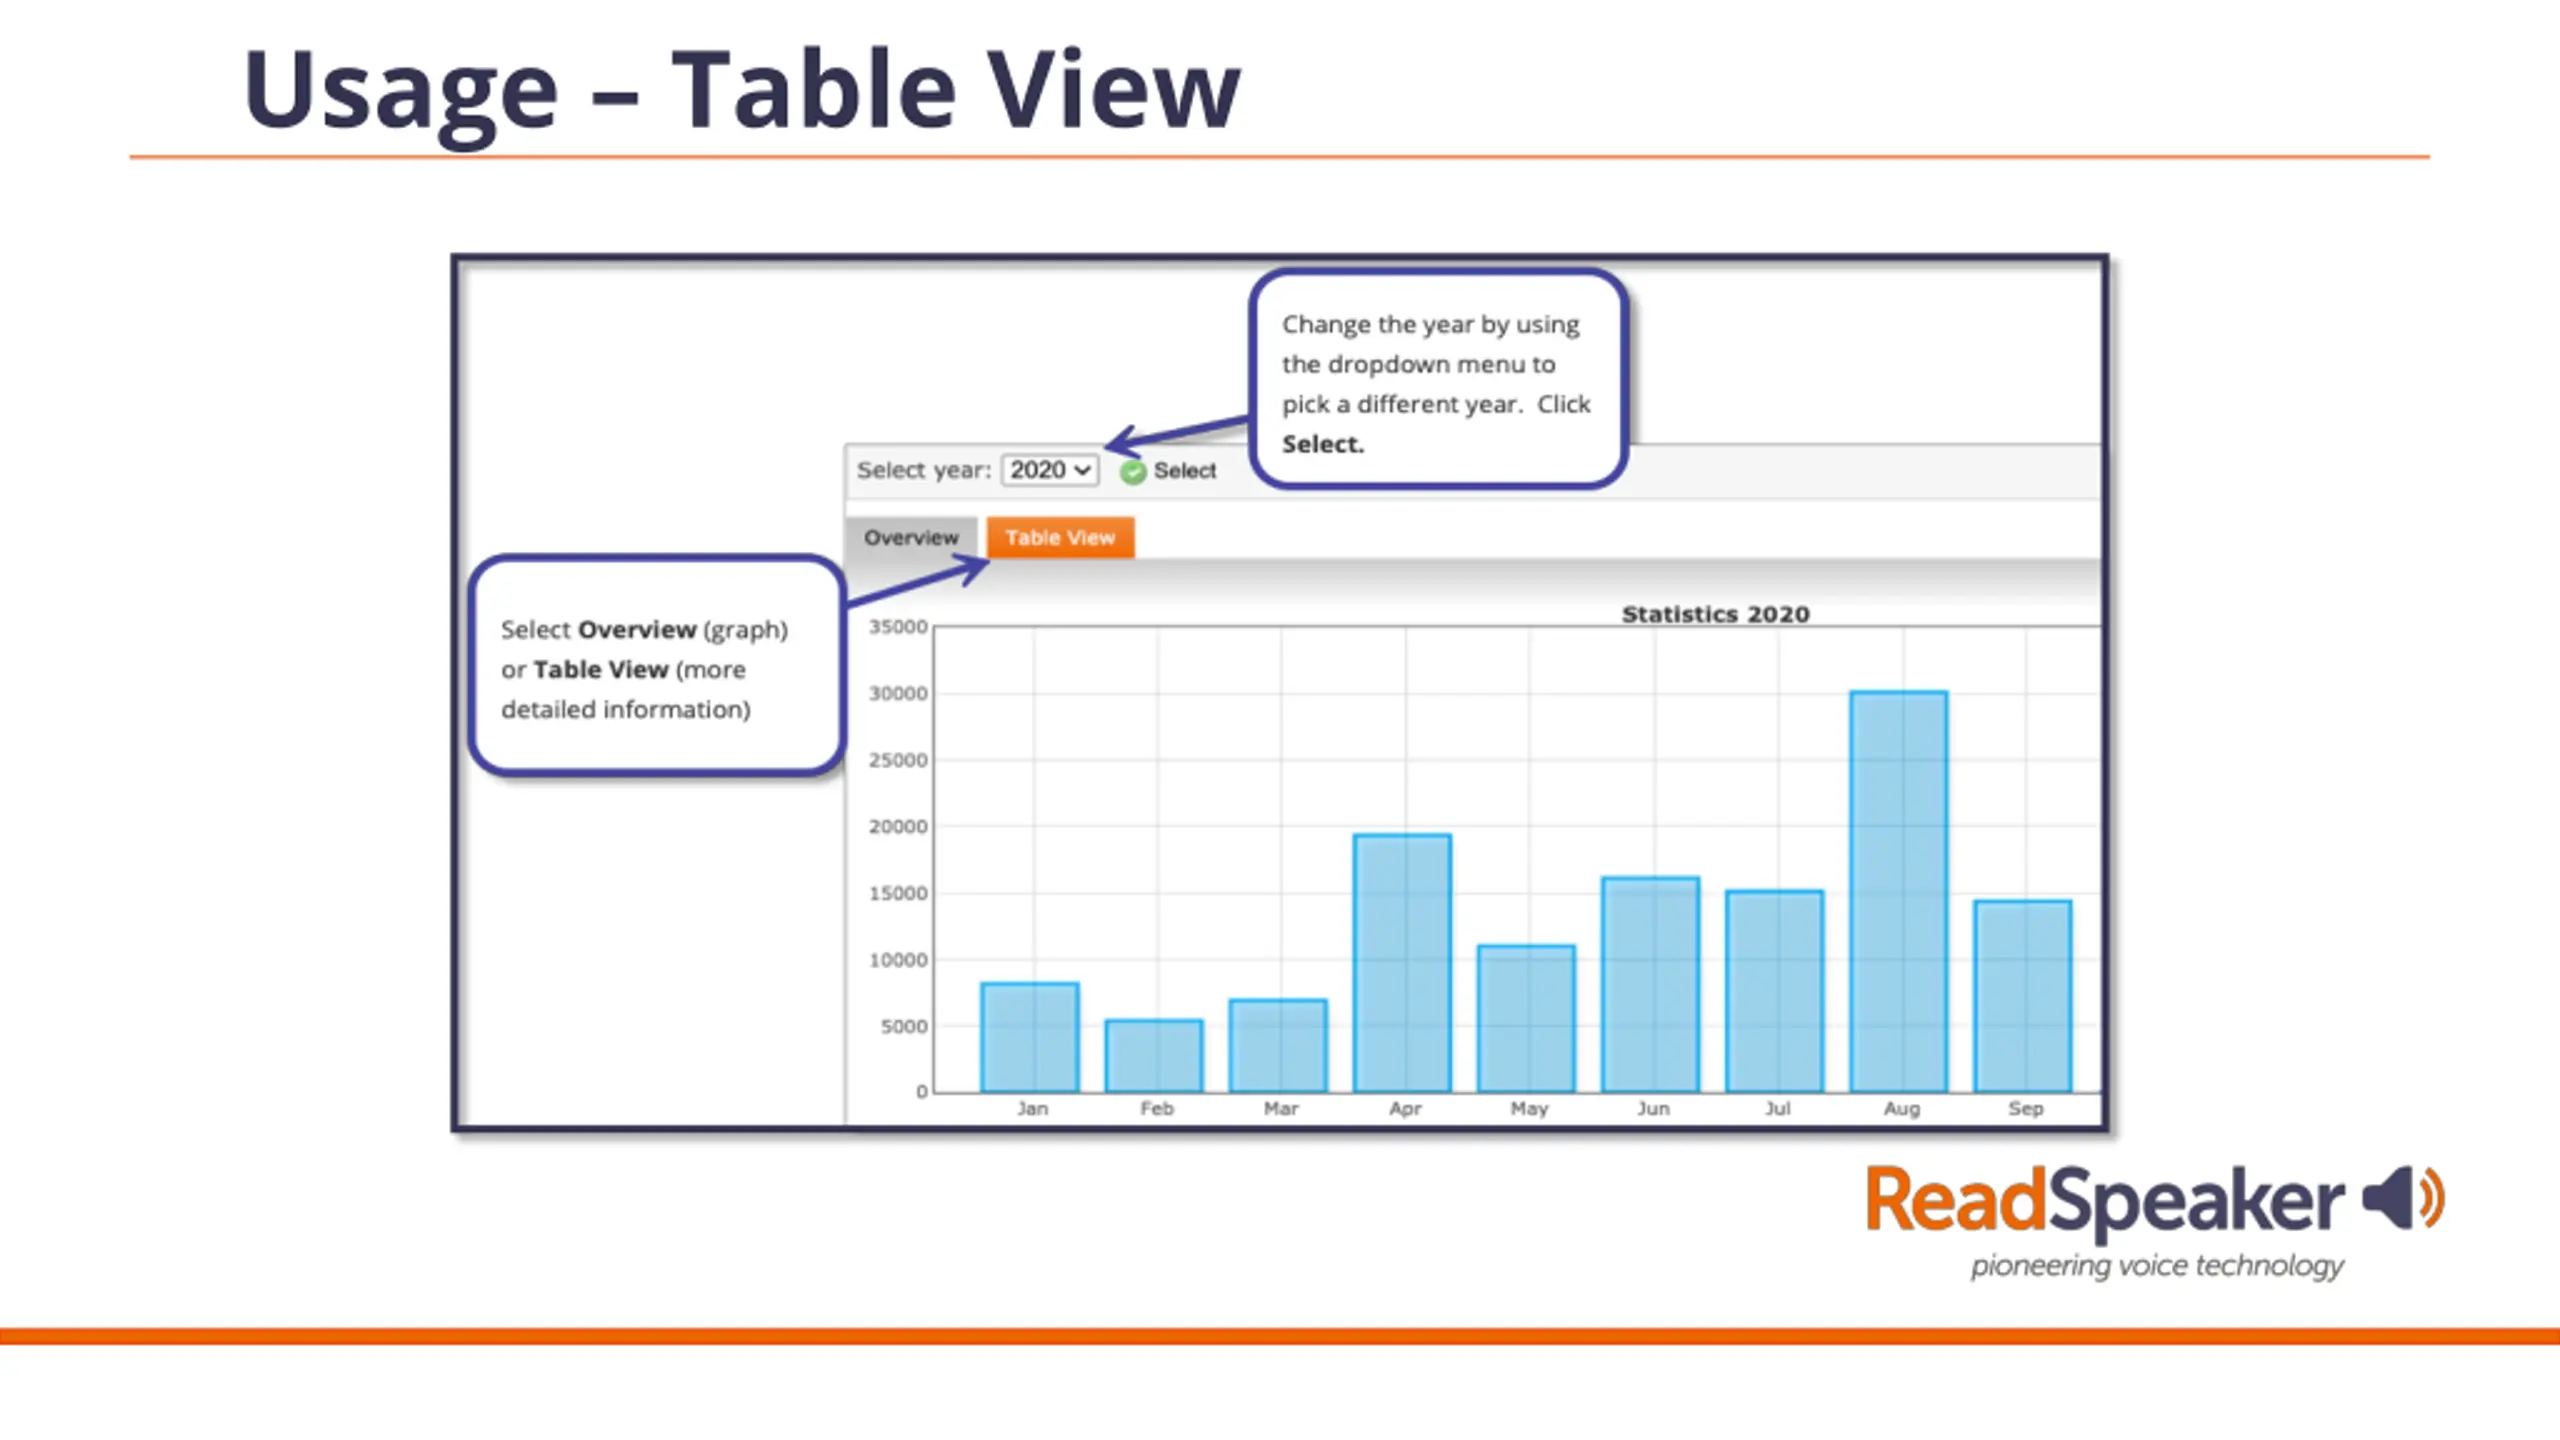The width and height of the screenshot is (2560, 1440).
Task: Click the Mar bar in the chart
Action: pyautogui.click(x=1278, y=1045)
